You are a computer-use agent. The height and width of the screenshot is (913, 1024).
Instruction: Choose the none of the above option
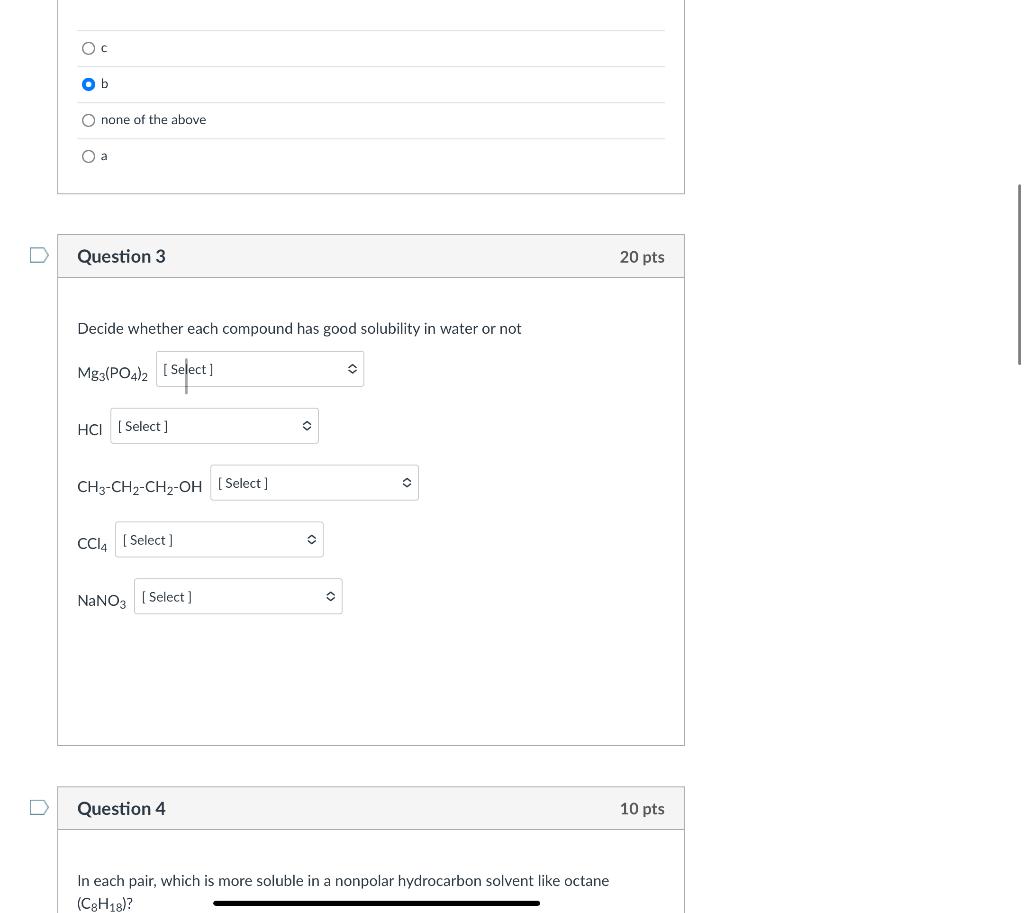pyautogui.click(x=88, y=120)
